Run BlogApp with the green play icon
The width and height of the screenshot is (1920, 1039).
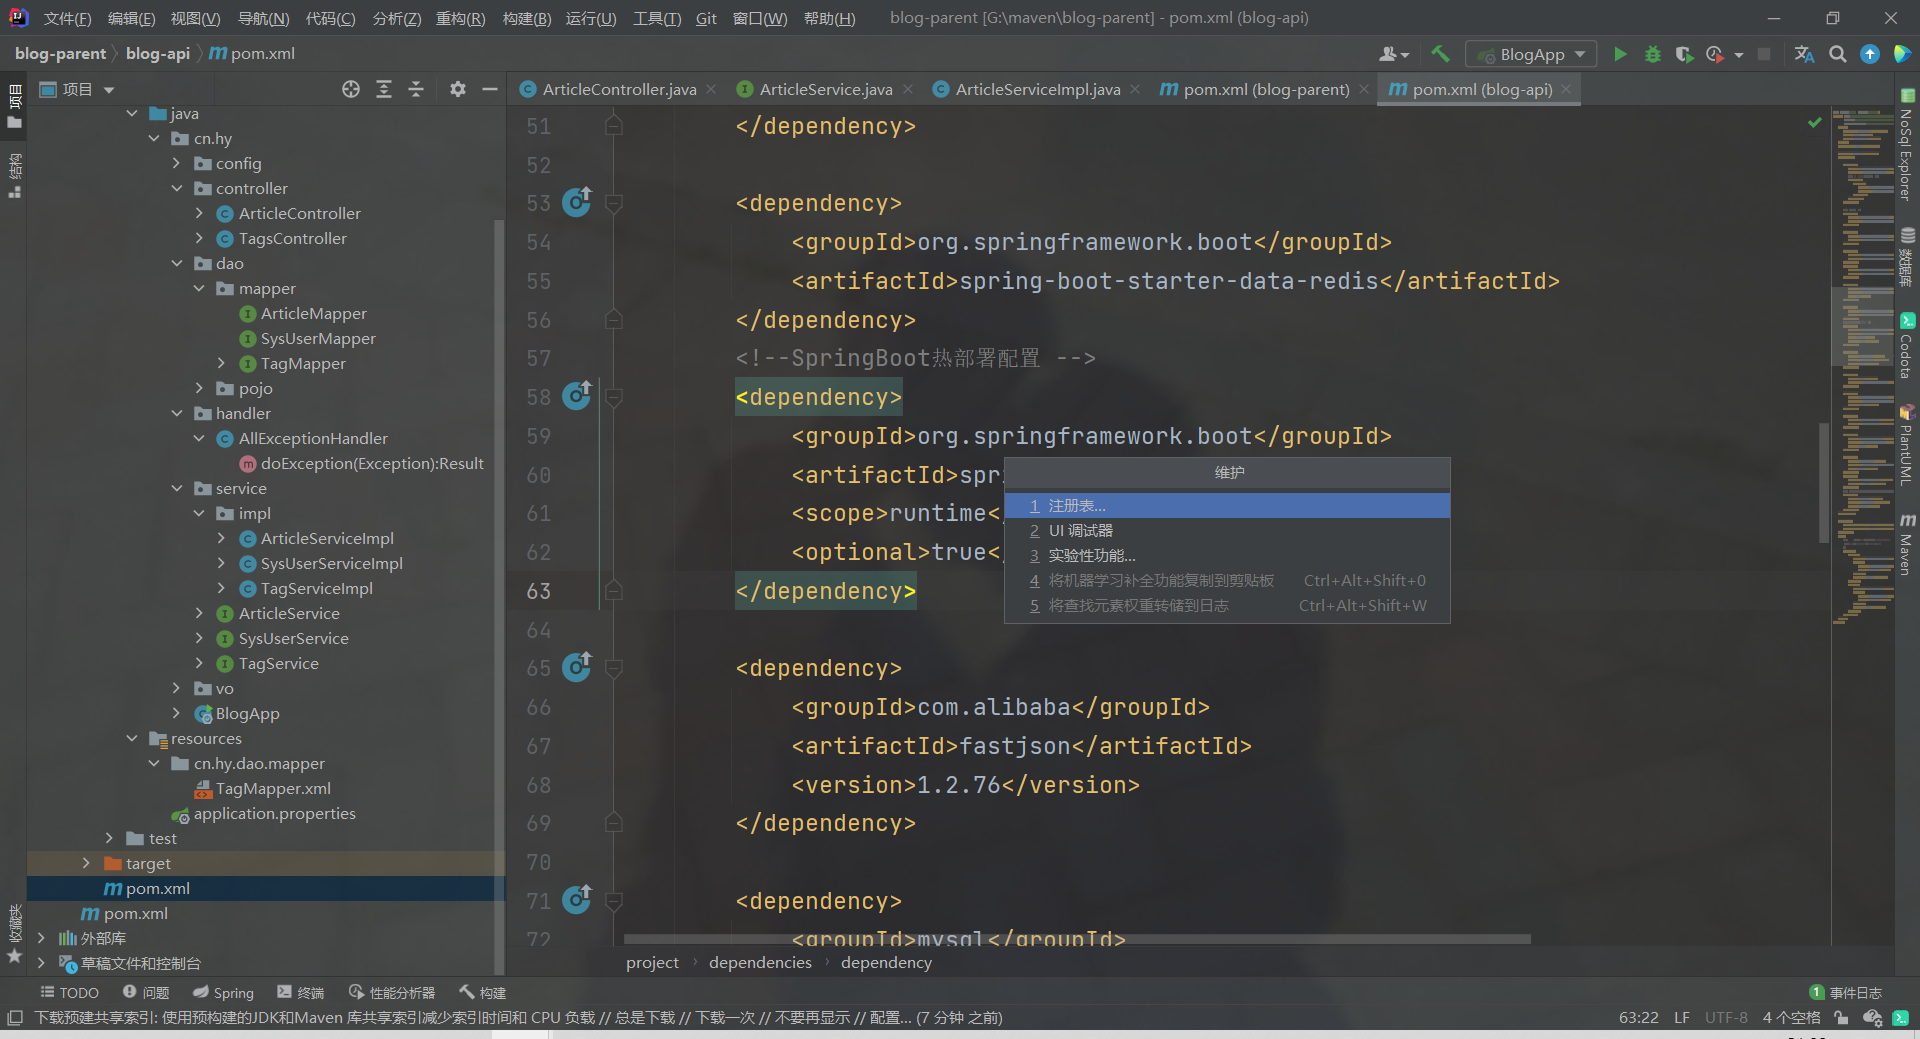click(x=1620, y=54)
